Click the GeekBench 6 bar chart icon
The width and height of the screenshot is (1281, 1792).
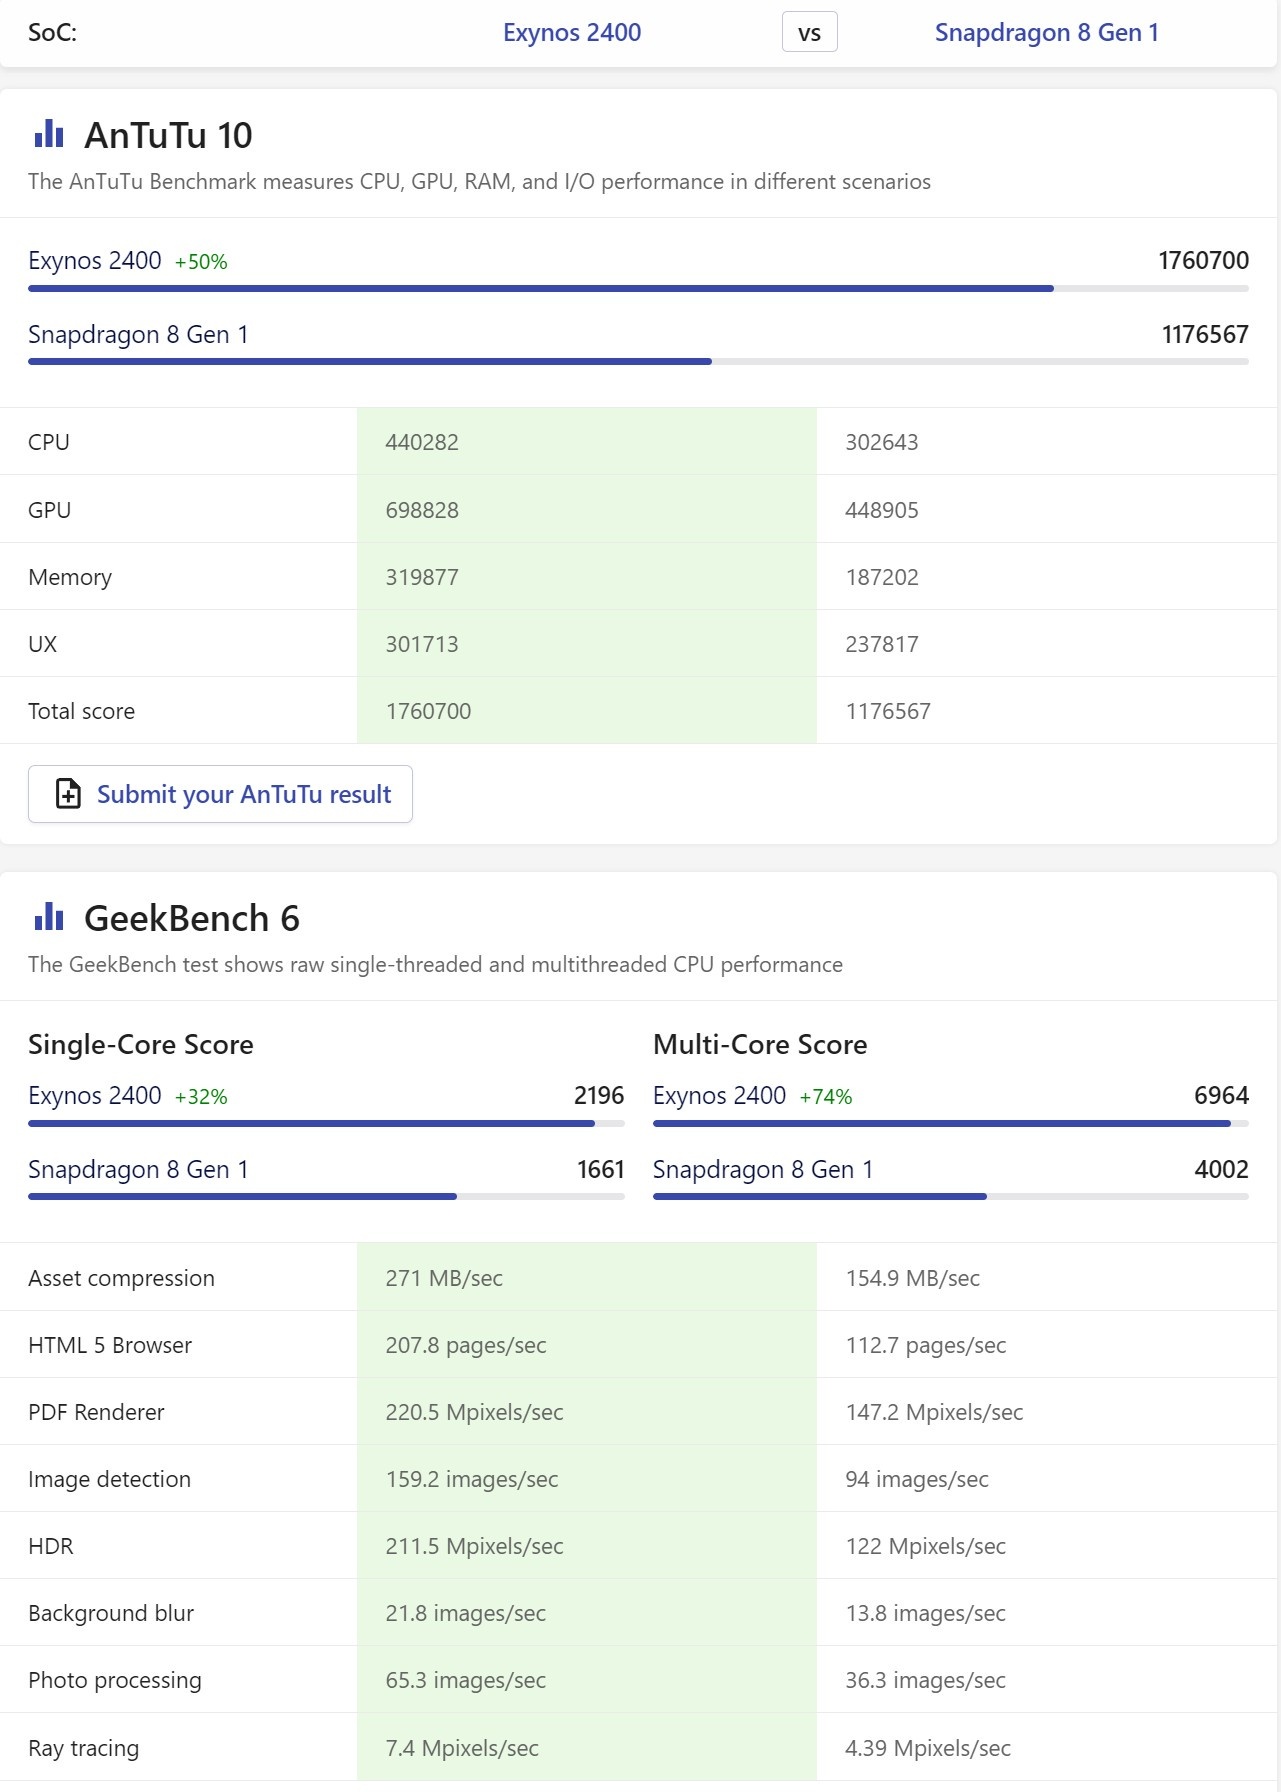(49, 917)
